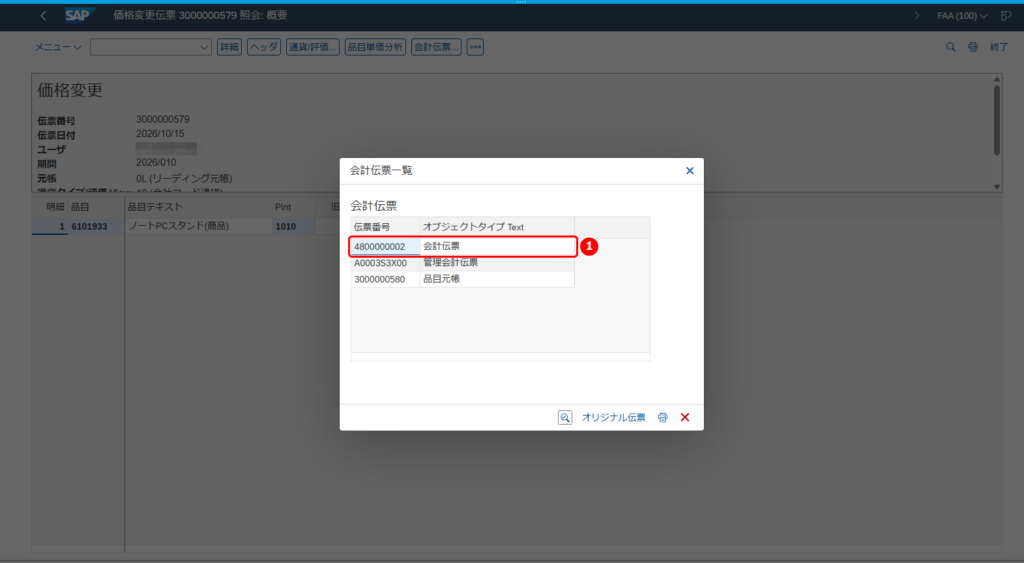The width and height of the screenshot is (1024, 563).
Task: Click the 会計伝票... toolbar button
Action: coord(436,47)
